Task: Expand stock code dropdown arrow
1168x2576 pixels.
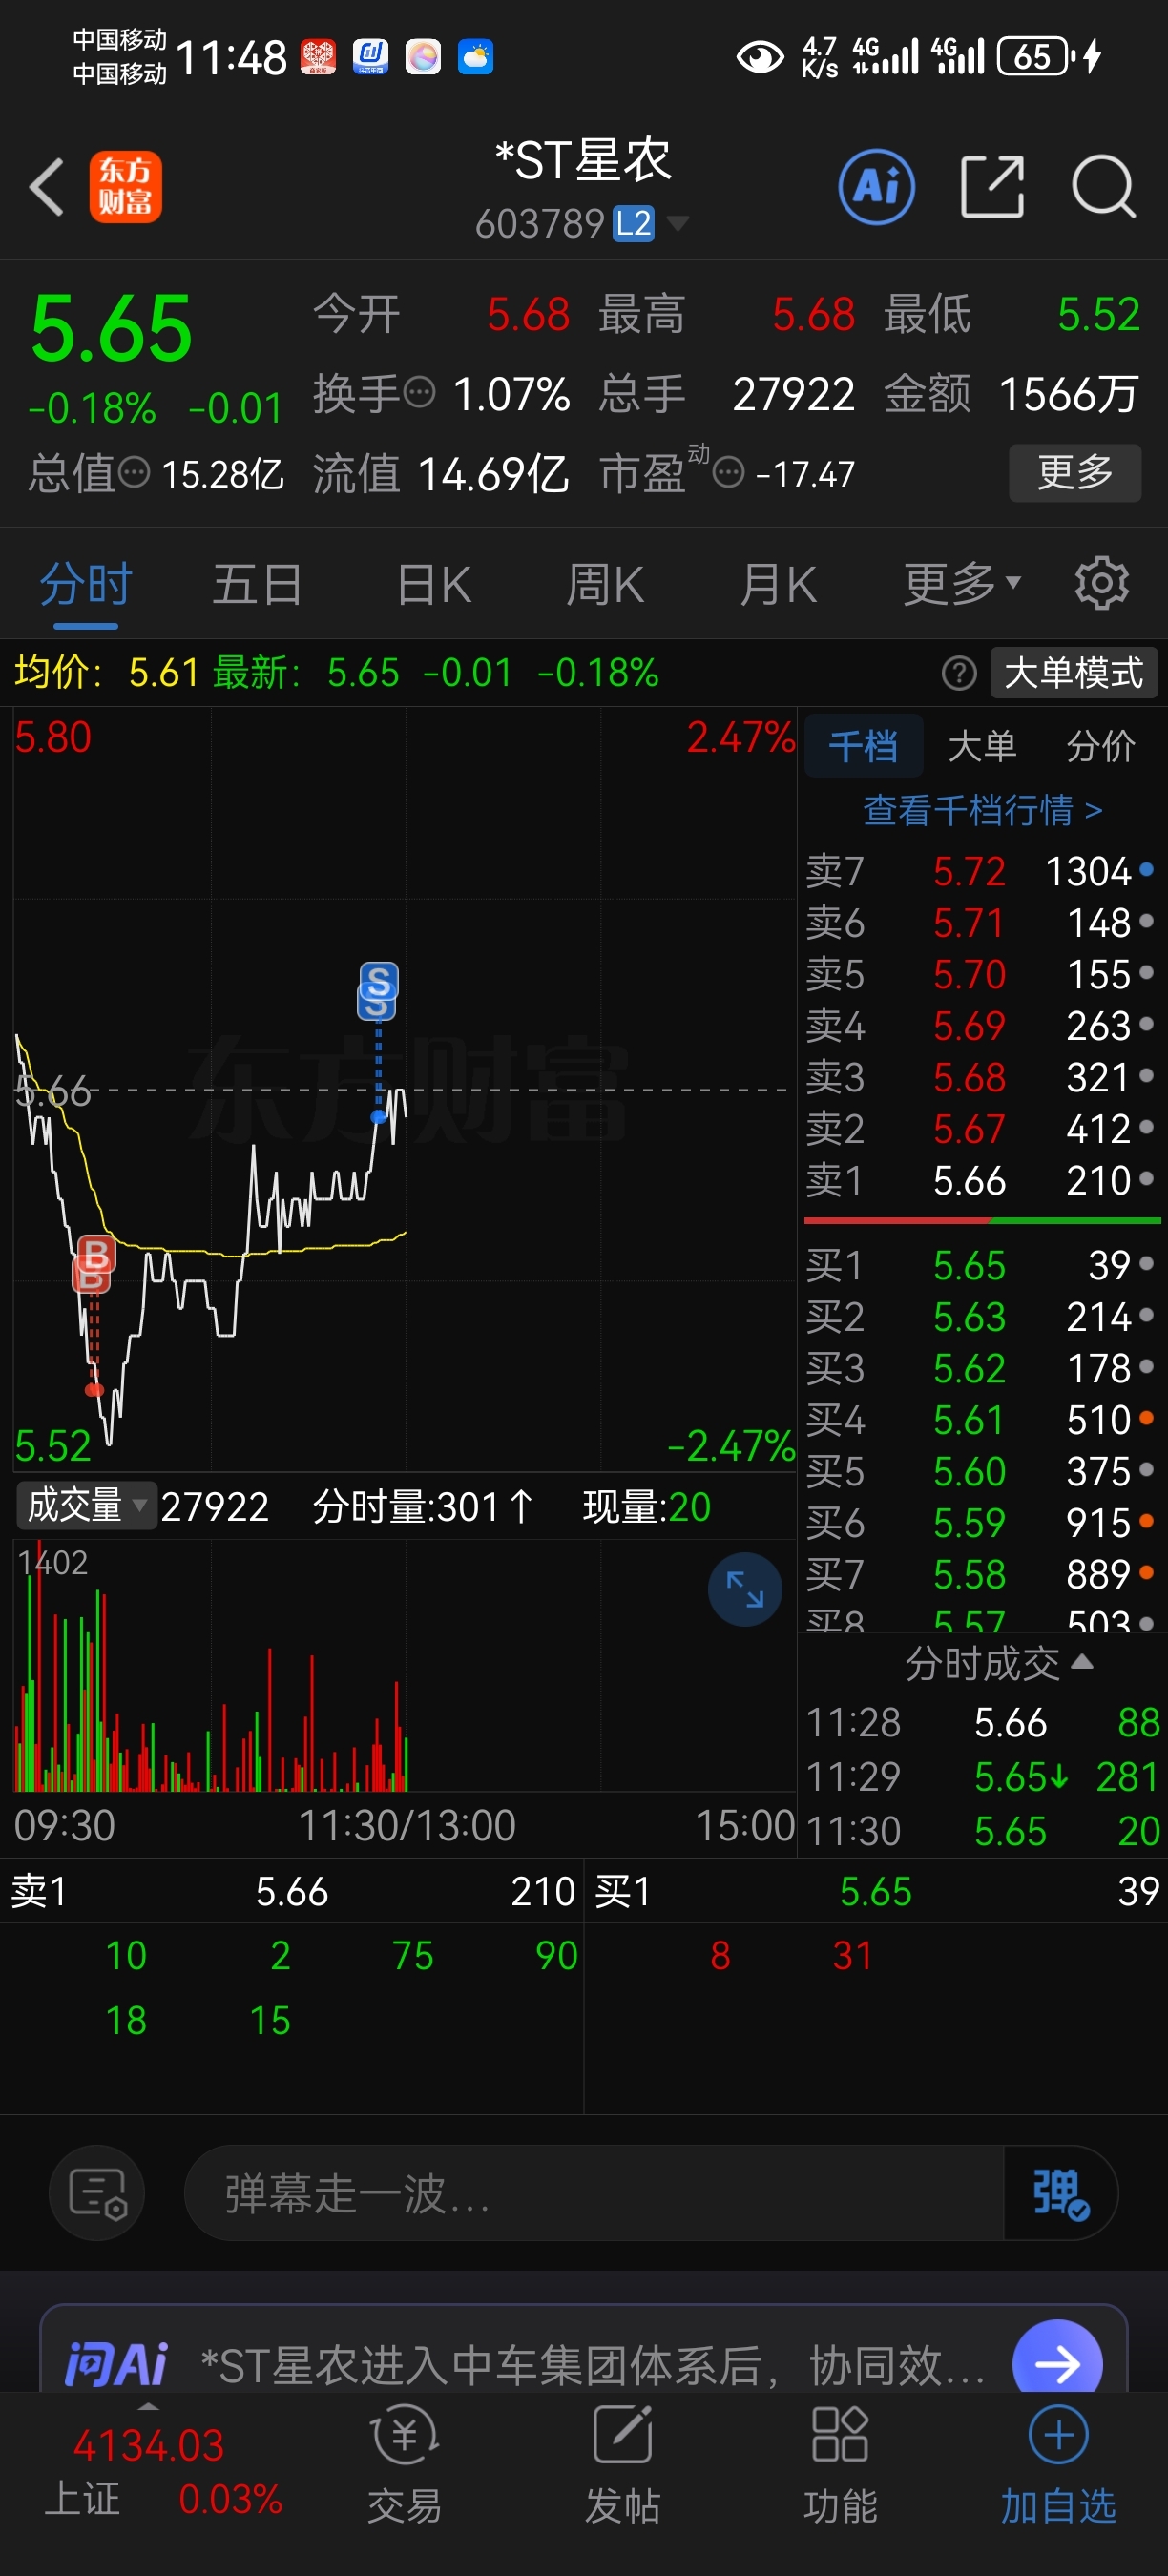Action: click(x=678, y=223)
